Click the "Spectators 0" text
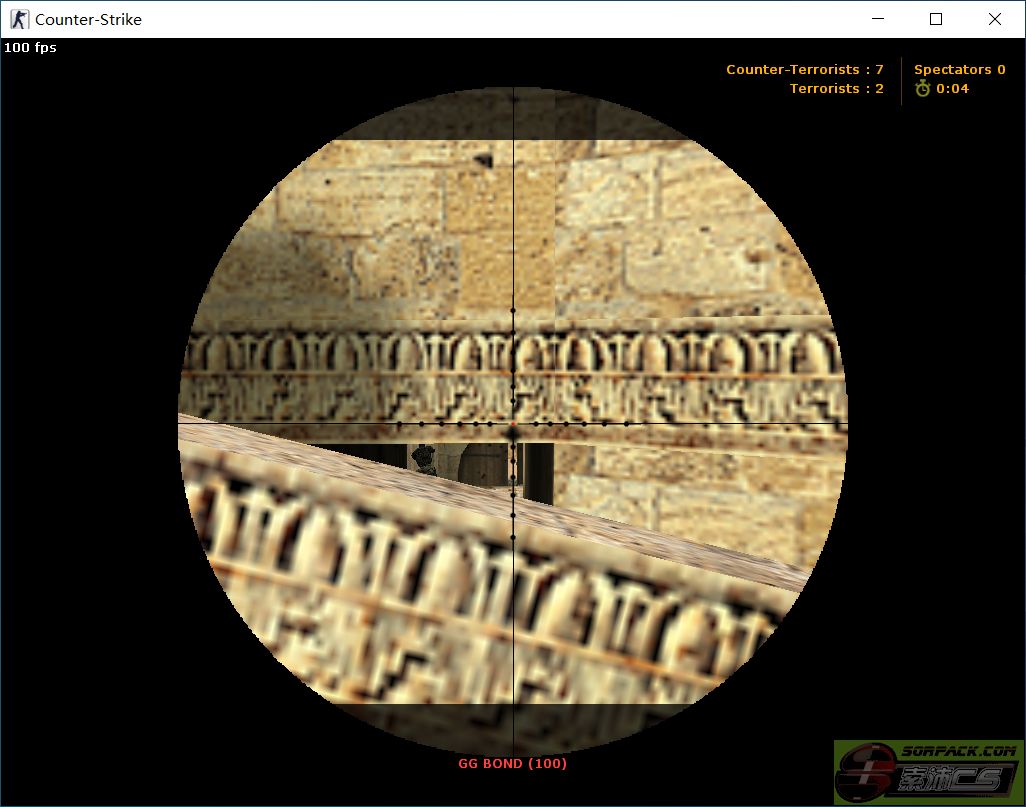 [959, 69]
